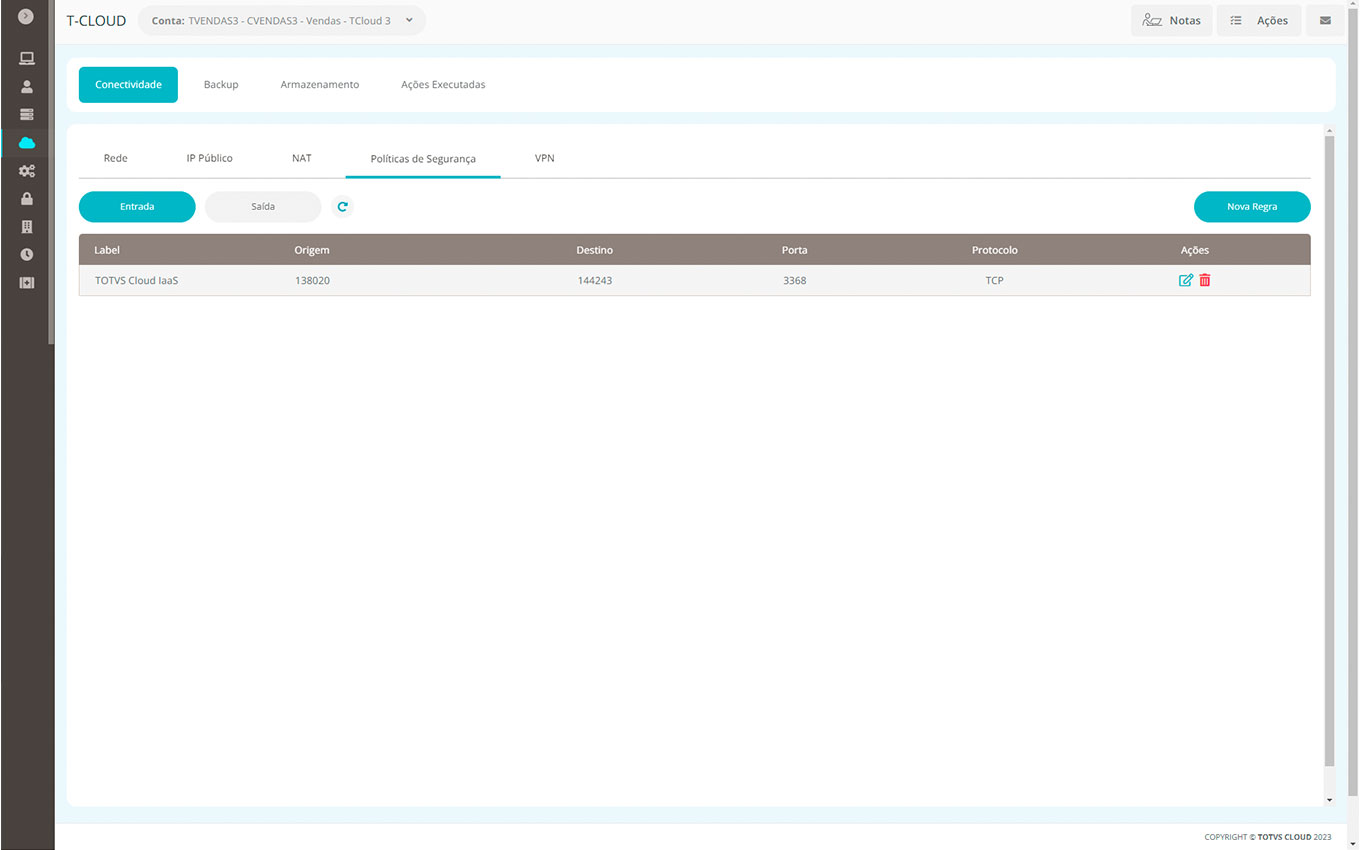The height and width of the screenshot is (850, 1360).
Task: Open the padlock icon in the sidebar
Action: [27, 199]
